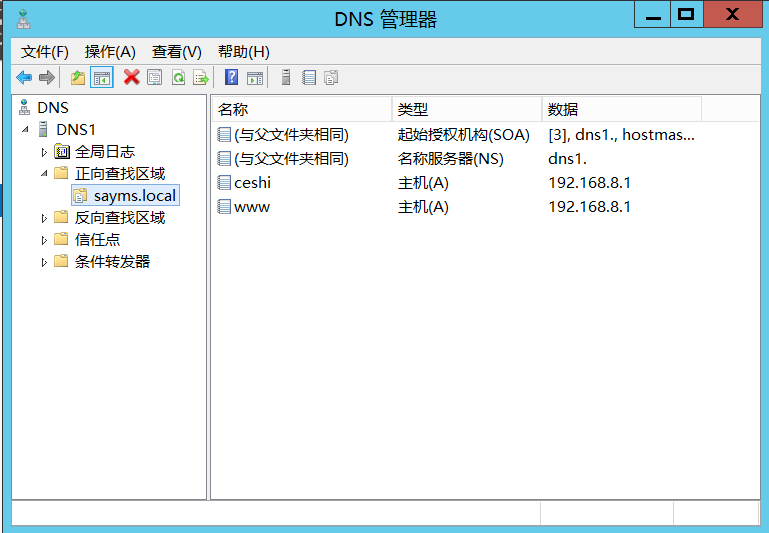The height and width of the screenshot is (533, 769).
Task: Click the blue notebook record toolbar icon
Action: 309,77
